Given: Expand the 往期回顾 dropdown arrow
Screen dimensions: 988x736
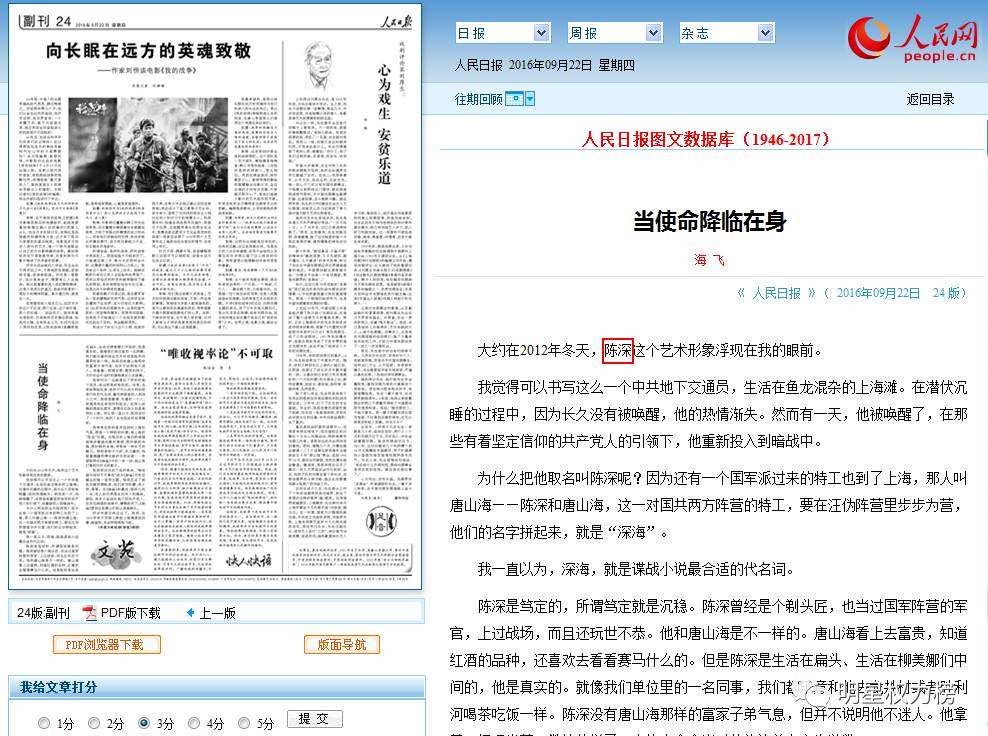Looking at the screenshot, I should pyautogui.click(x=530, y=99).
